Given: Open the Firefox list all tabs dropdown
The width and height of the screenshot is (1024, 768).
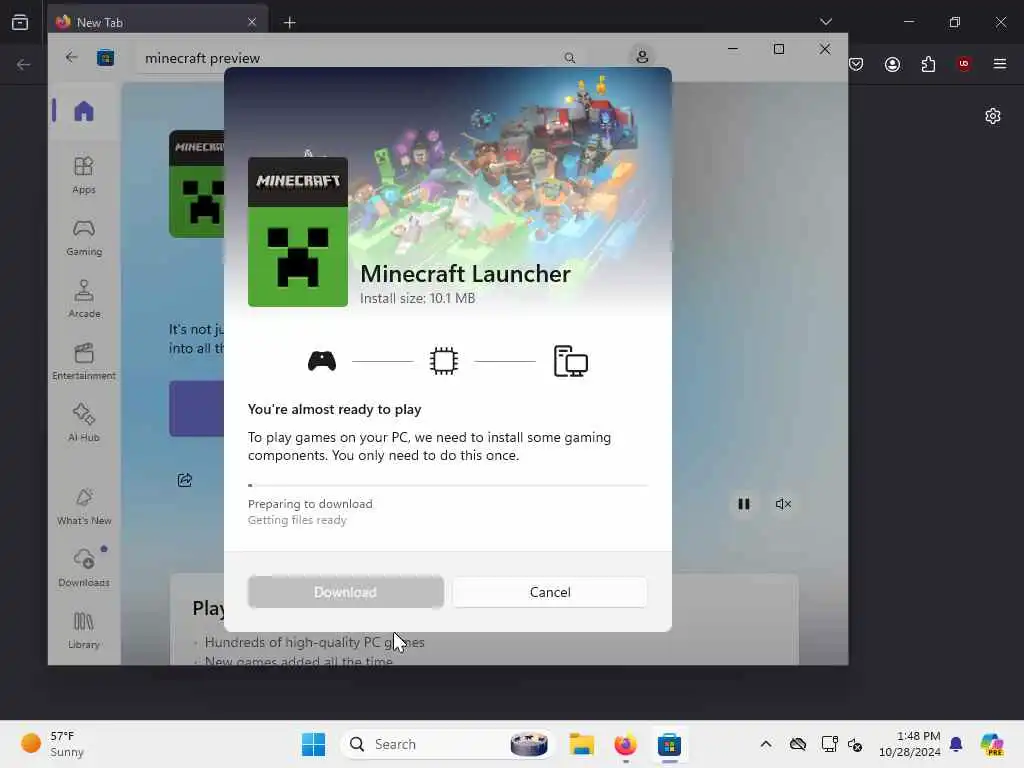Looking at the screenshot, I should pos(825,22).
